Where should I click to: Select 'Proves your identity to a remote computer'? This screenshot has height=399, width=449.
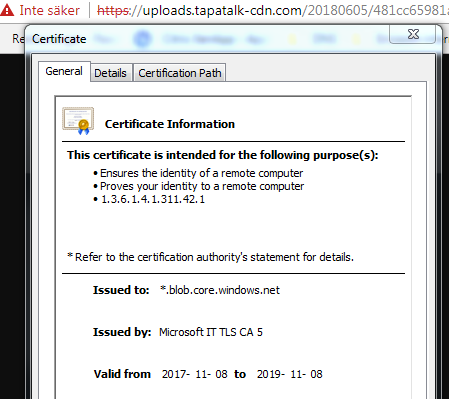pos(202,186)
